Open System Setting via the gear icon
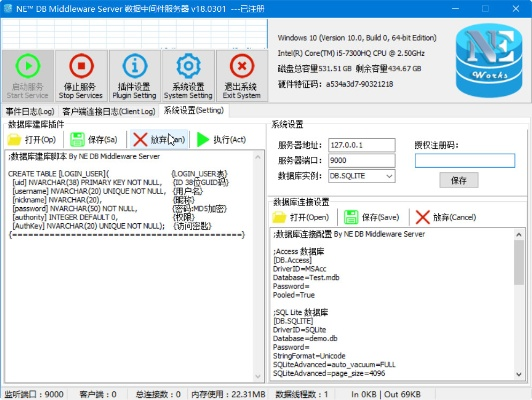 click(x=188, y=66)
